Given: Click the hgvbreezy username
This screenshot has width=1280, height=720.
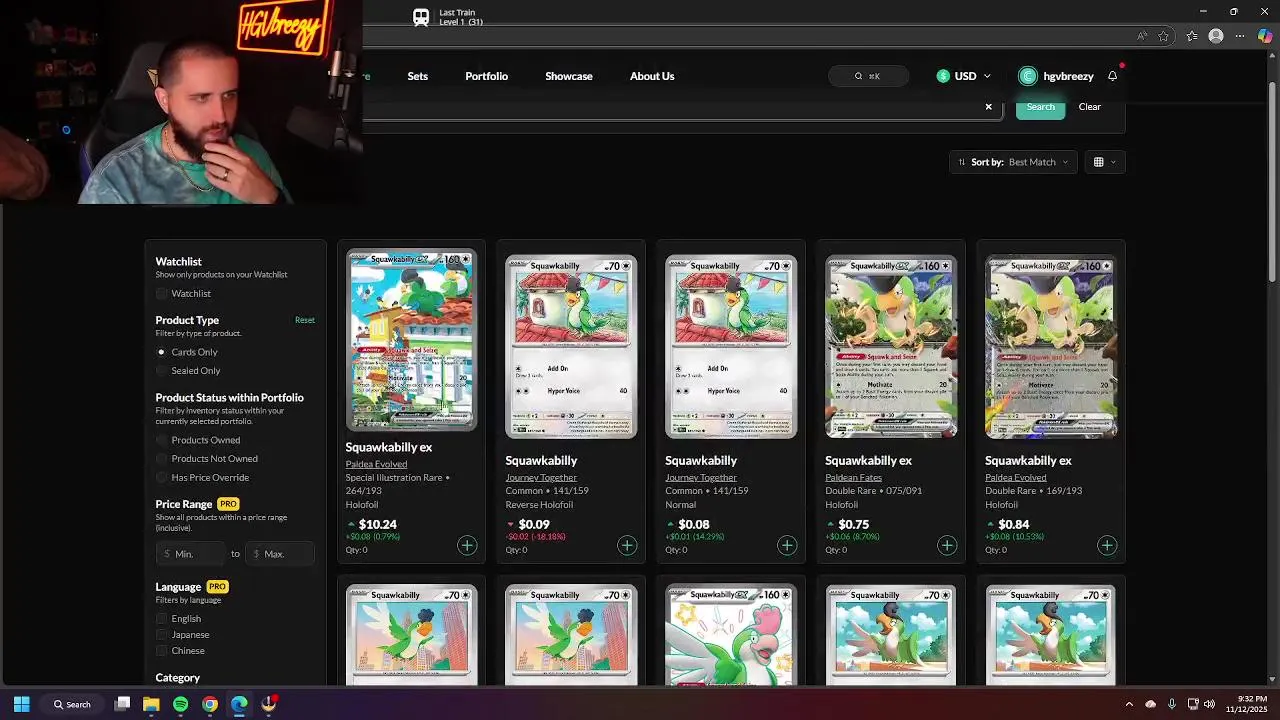Looking at the screenshot, I should 1068,76.
